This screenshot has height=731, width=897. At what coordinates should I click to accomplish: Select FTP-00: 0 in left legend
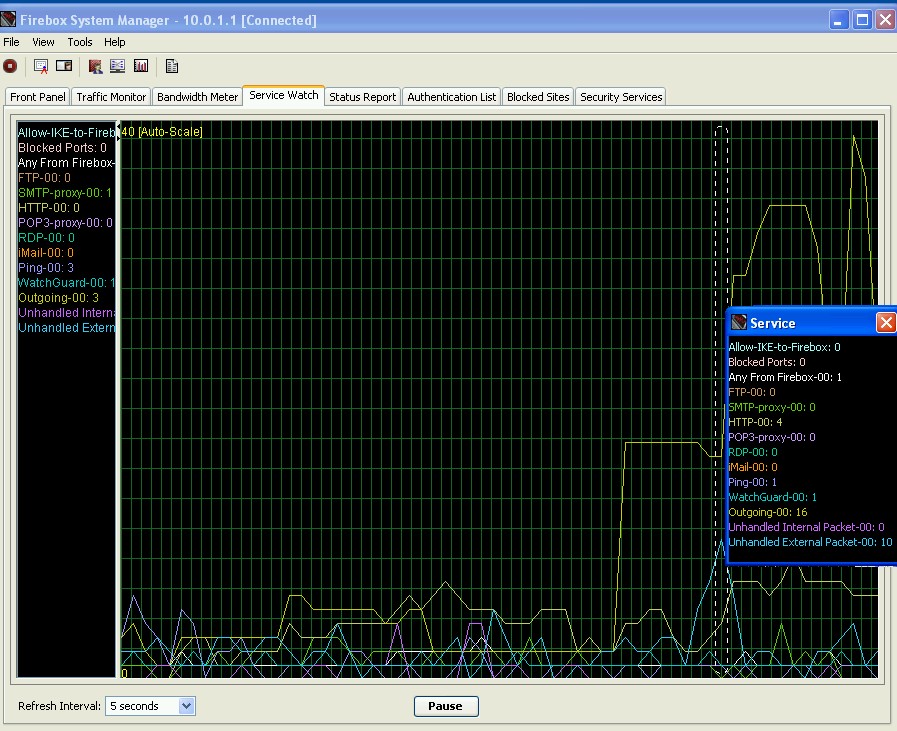(x=45, y=177)
